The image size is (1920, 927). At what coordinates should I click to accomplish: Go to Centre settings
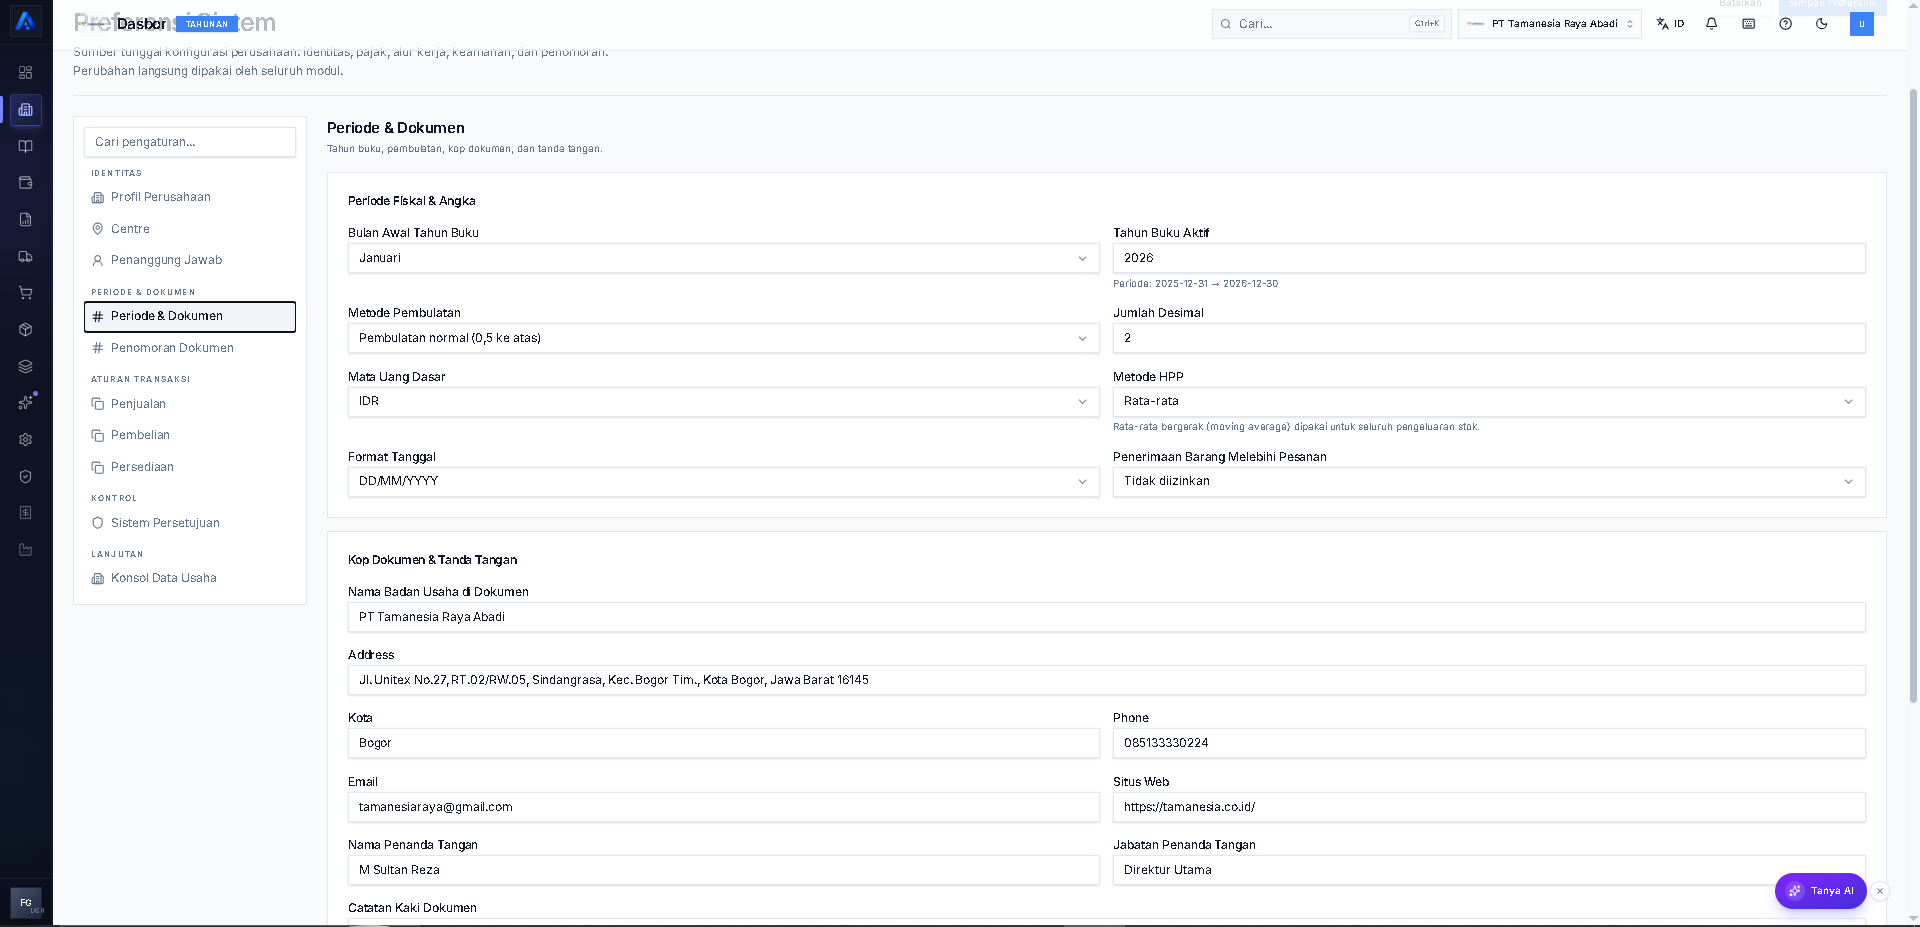190,229
